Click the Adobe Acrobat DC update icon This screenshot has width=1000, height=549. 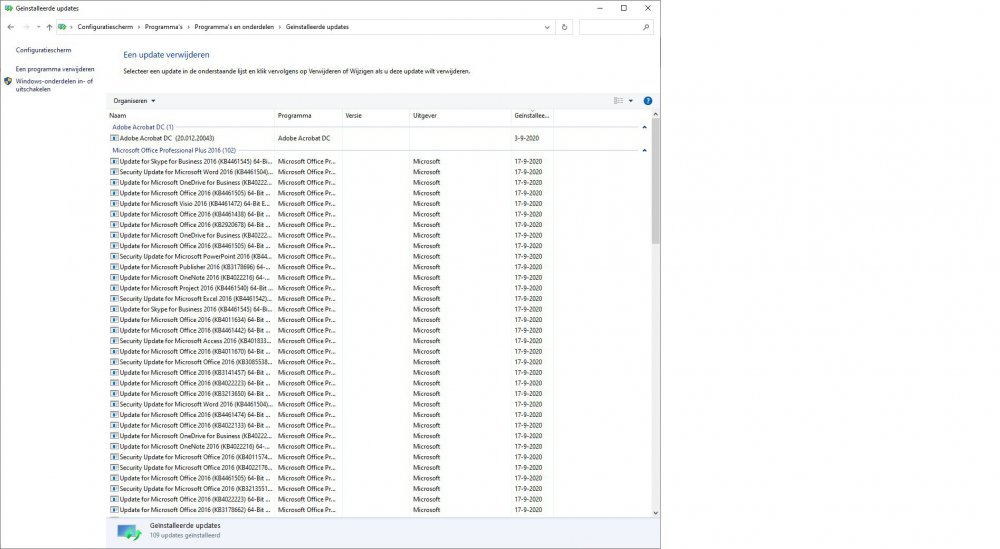click(x=114, y=138)
